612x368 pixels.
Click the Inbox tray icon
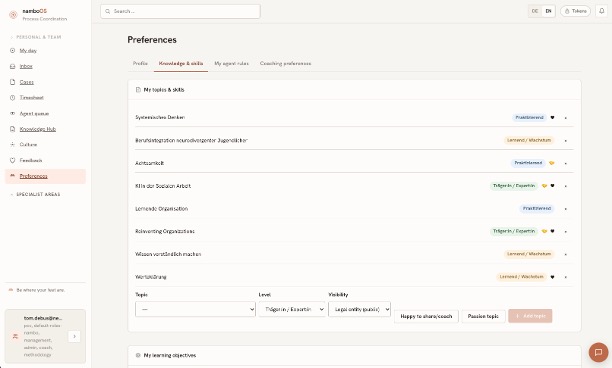pyautogui.click(x=12, y=66)
